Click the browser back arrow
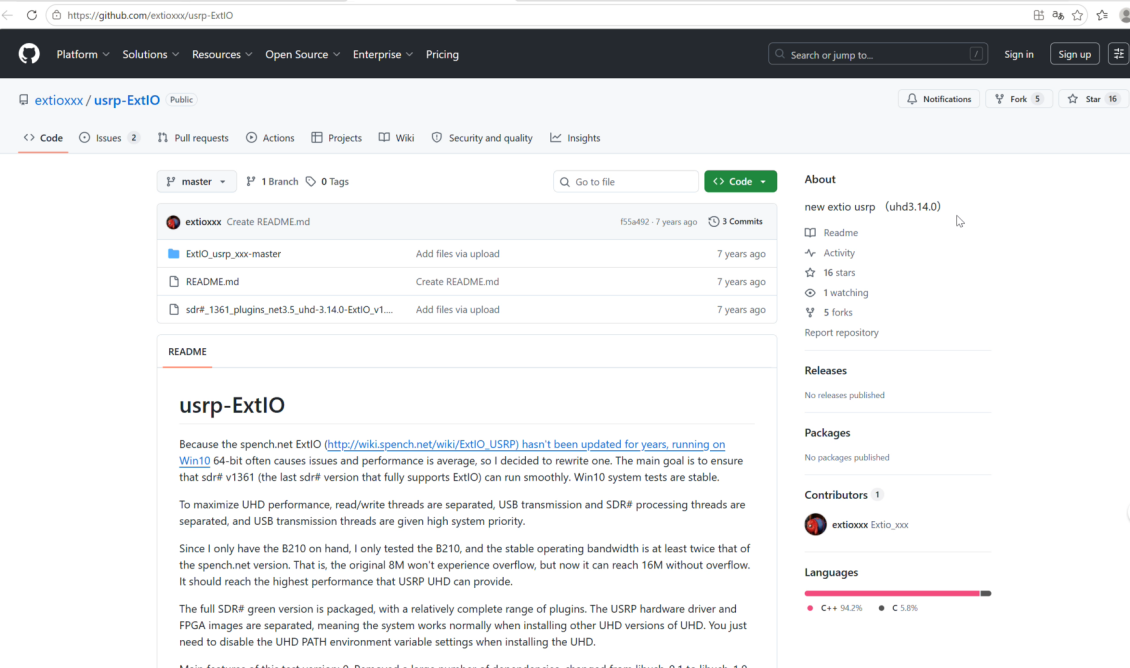This screenshot has height=668, width=1130. [x=8, y=15]
